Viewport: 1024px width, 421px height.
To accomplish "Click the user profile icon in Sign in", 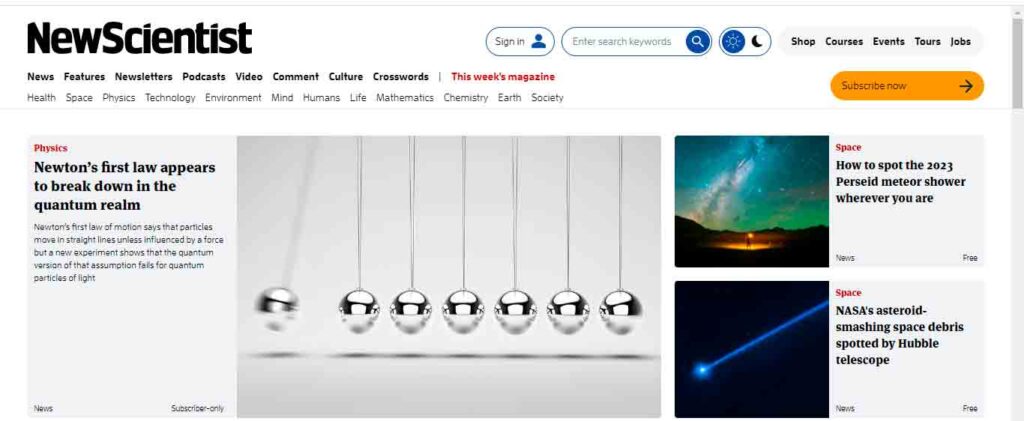I will [538, 42].
